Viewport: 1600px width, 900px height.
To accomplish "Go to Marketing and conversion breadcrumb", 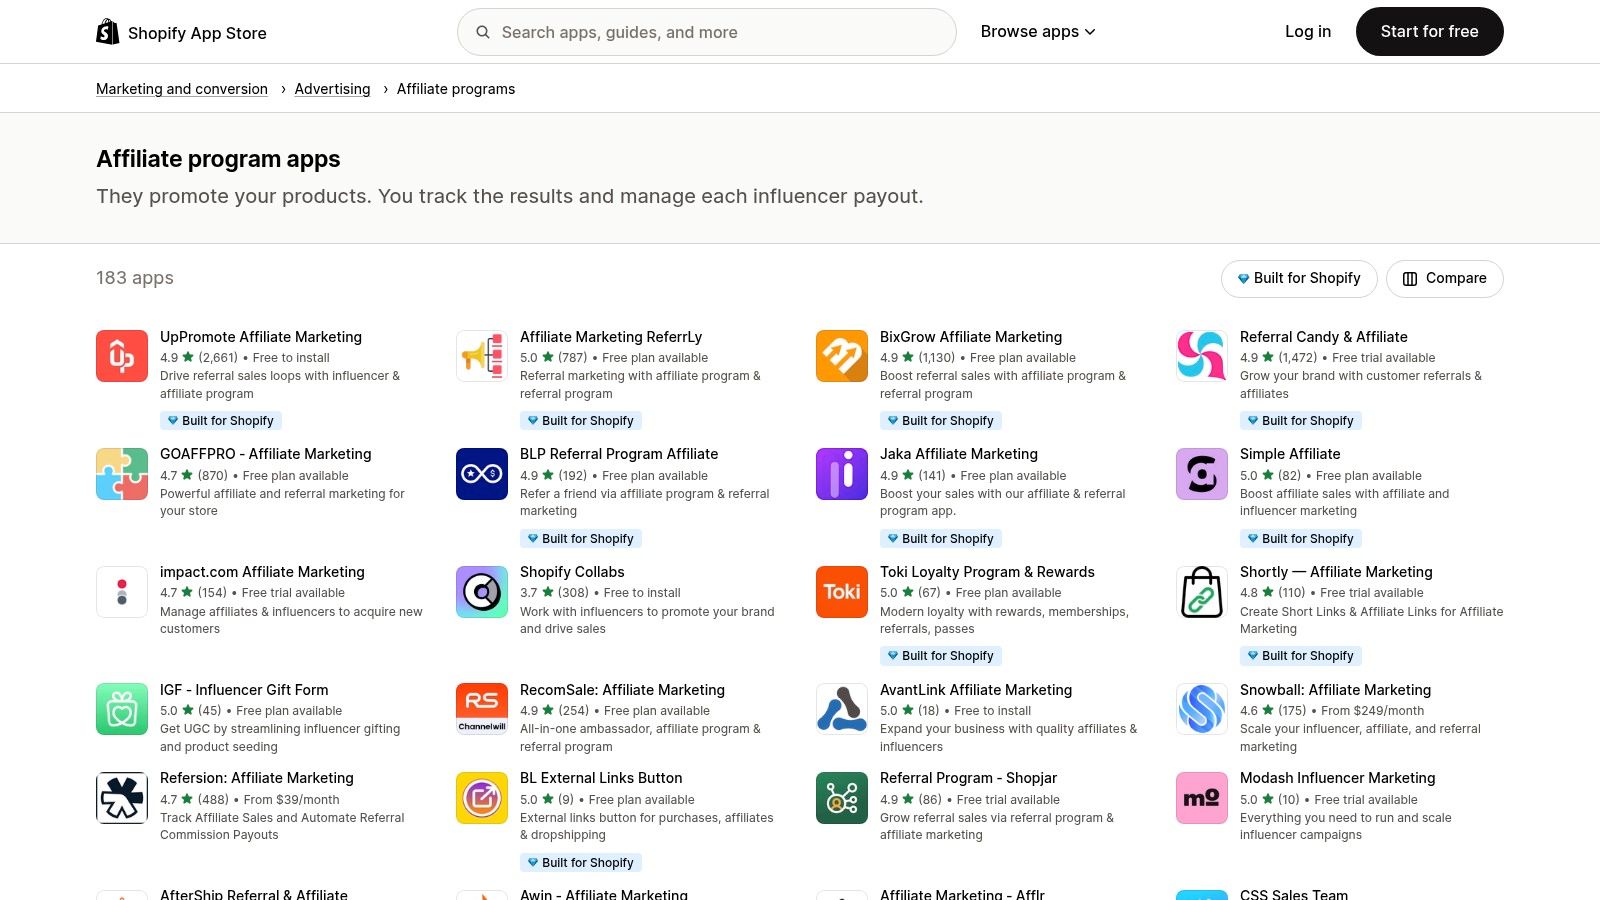I will tap(182, 89).
